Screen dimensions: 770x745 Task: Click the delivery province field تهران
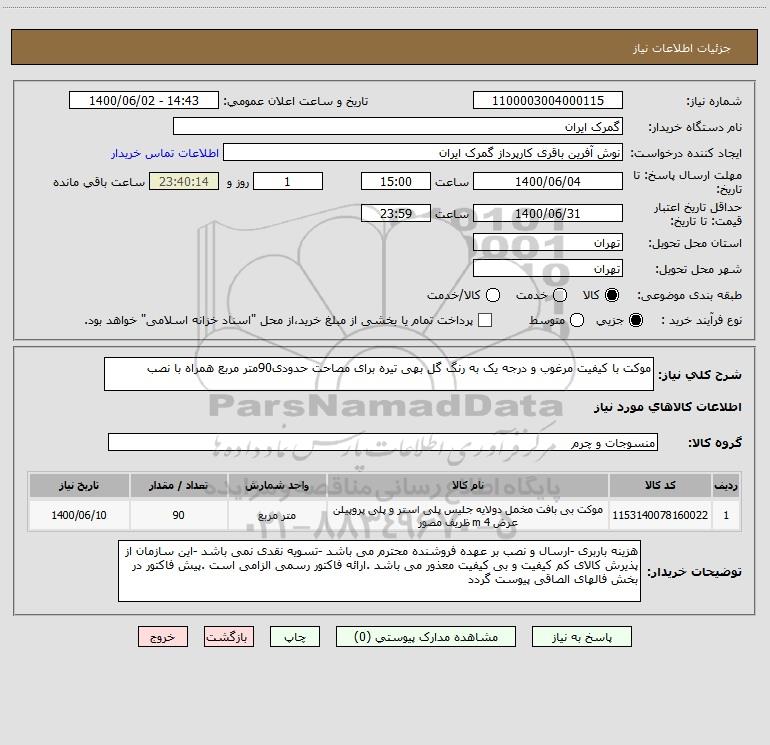548,243
